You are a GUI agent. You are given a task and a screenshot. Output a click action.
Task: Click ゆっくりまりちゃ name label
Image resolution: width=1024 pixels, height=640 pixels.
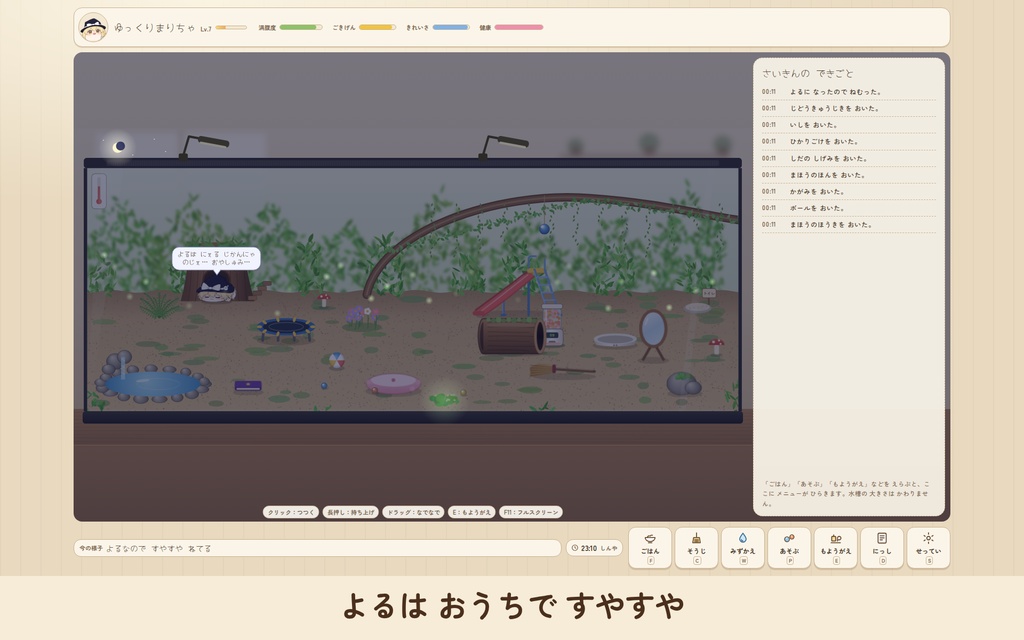click(x=154, y=27)
